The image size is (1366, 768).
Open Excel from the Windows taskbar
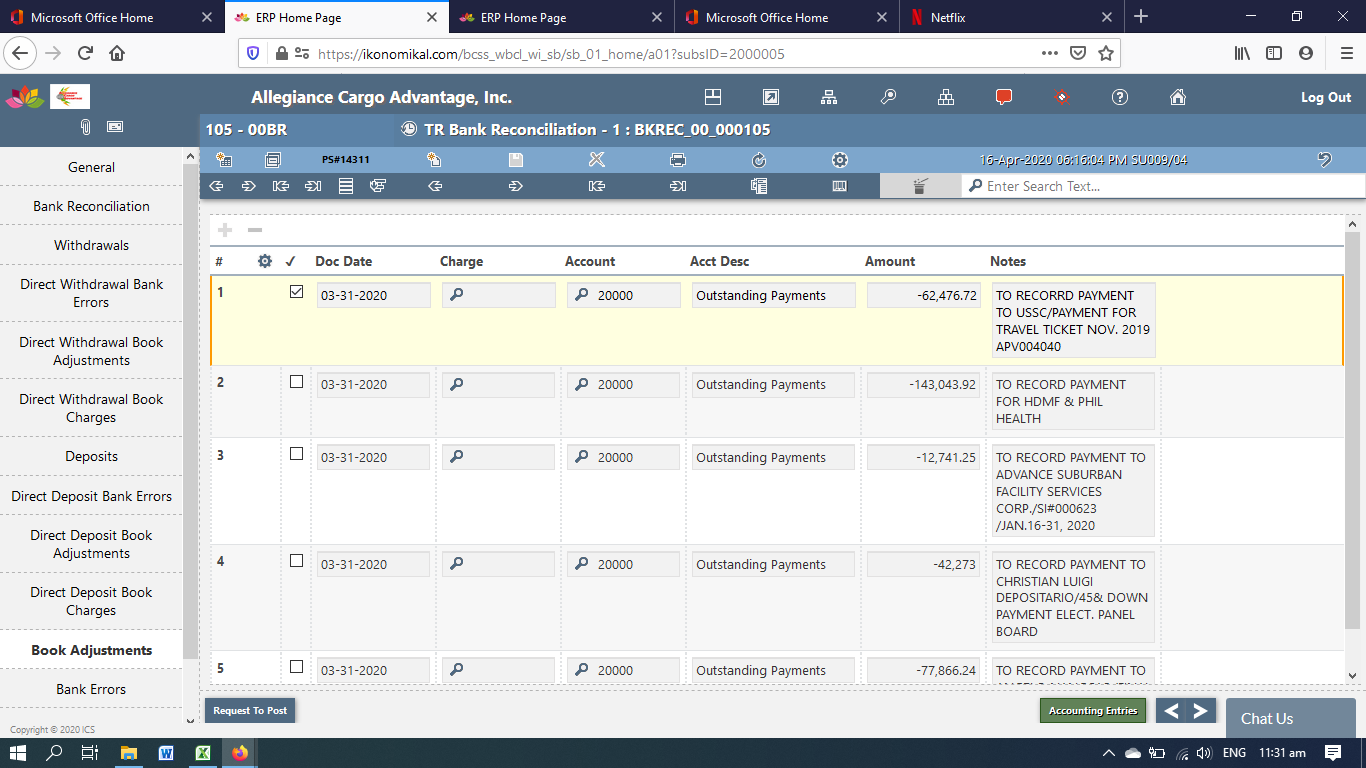tap(202, 753)
